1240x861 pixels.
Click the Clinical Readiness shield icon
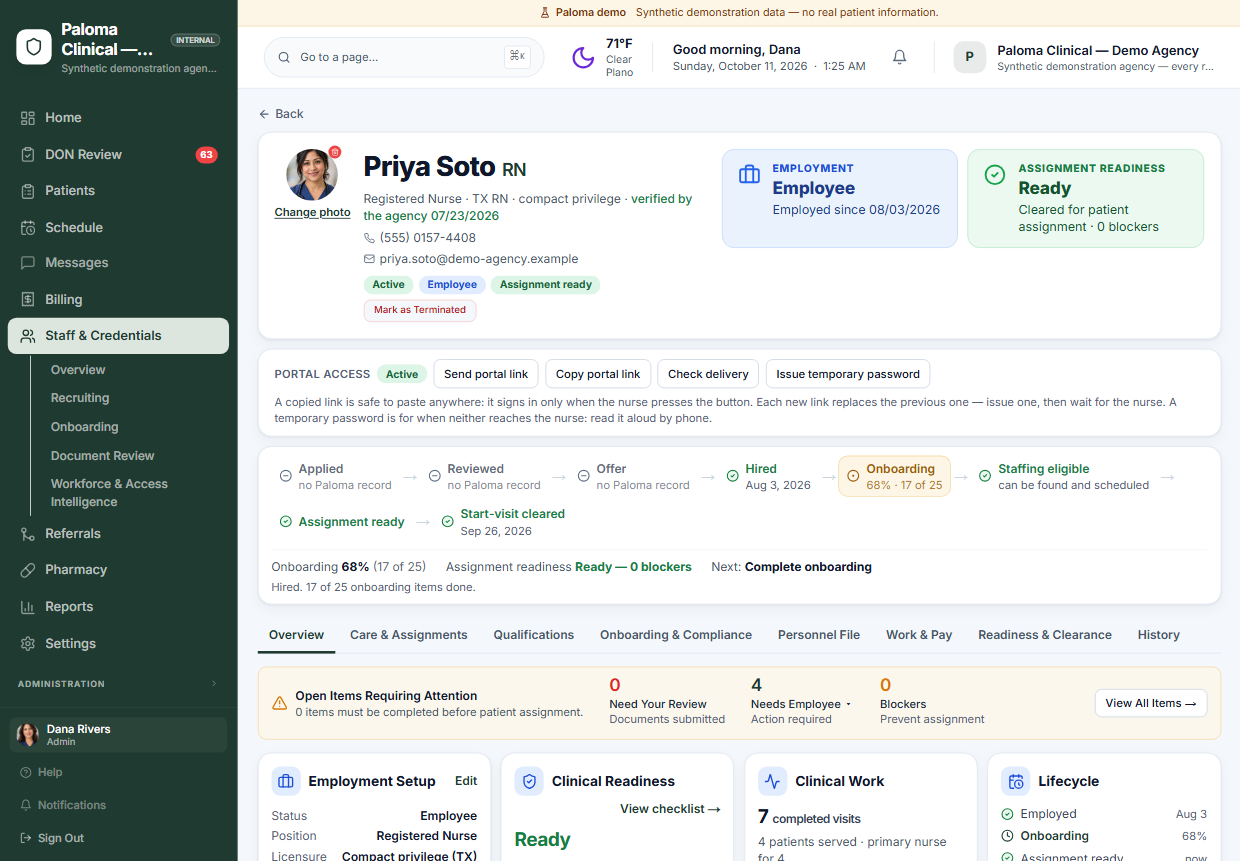pos(530,781)
